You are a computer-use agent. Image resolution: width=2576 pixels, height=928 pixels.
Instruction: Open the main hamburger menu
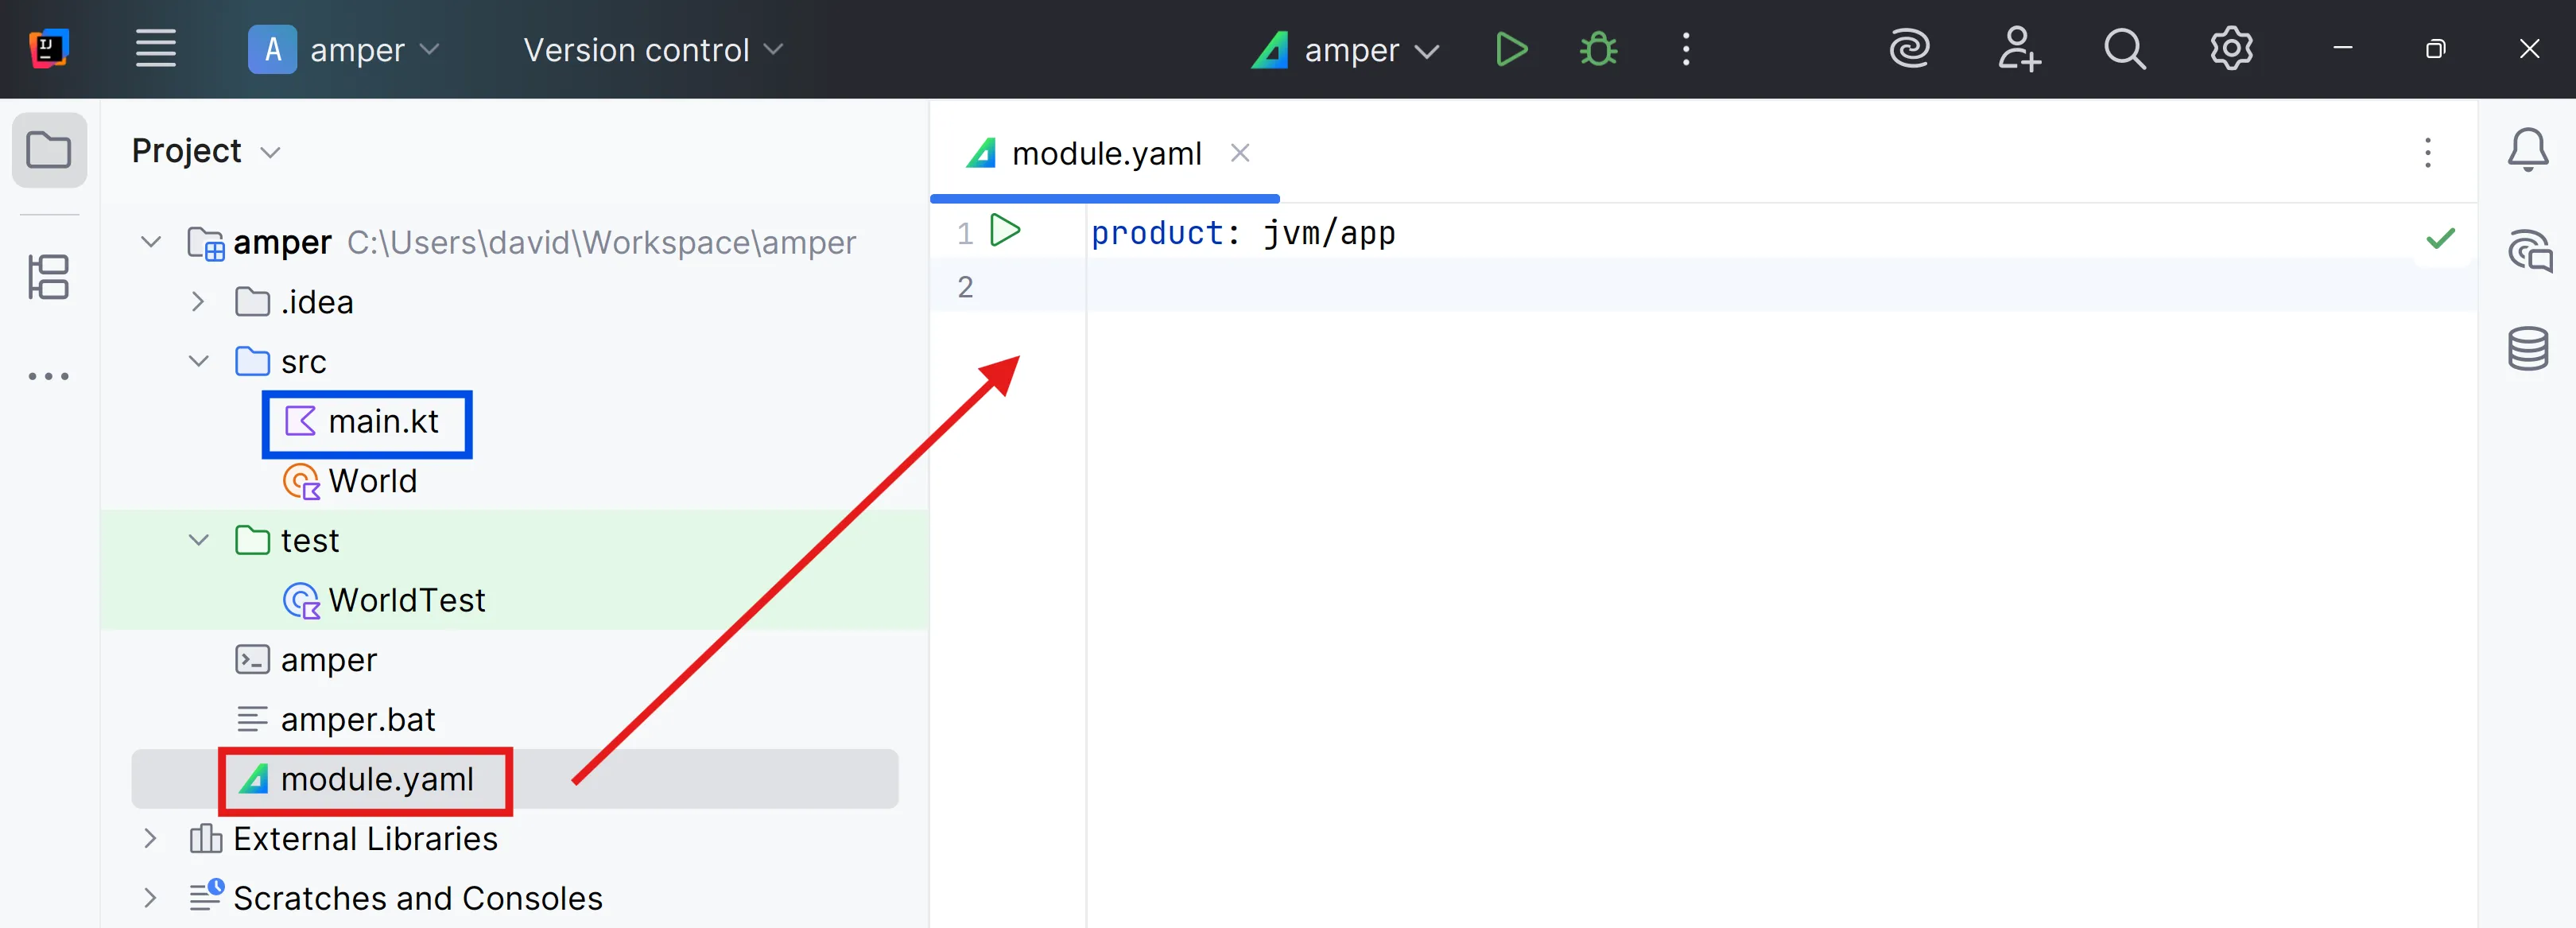156,49
